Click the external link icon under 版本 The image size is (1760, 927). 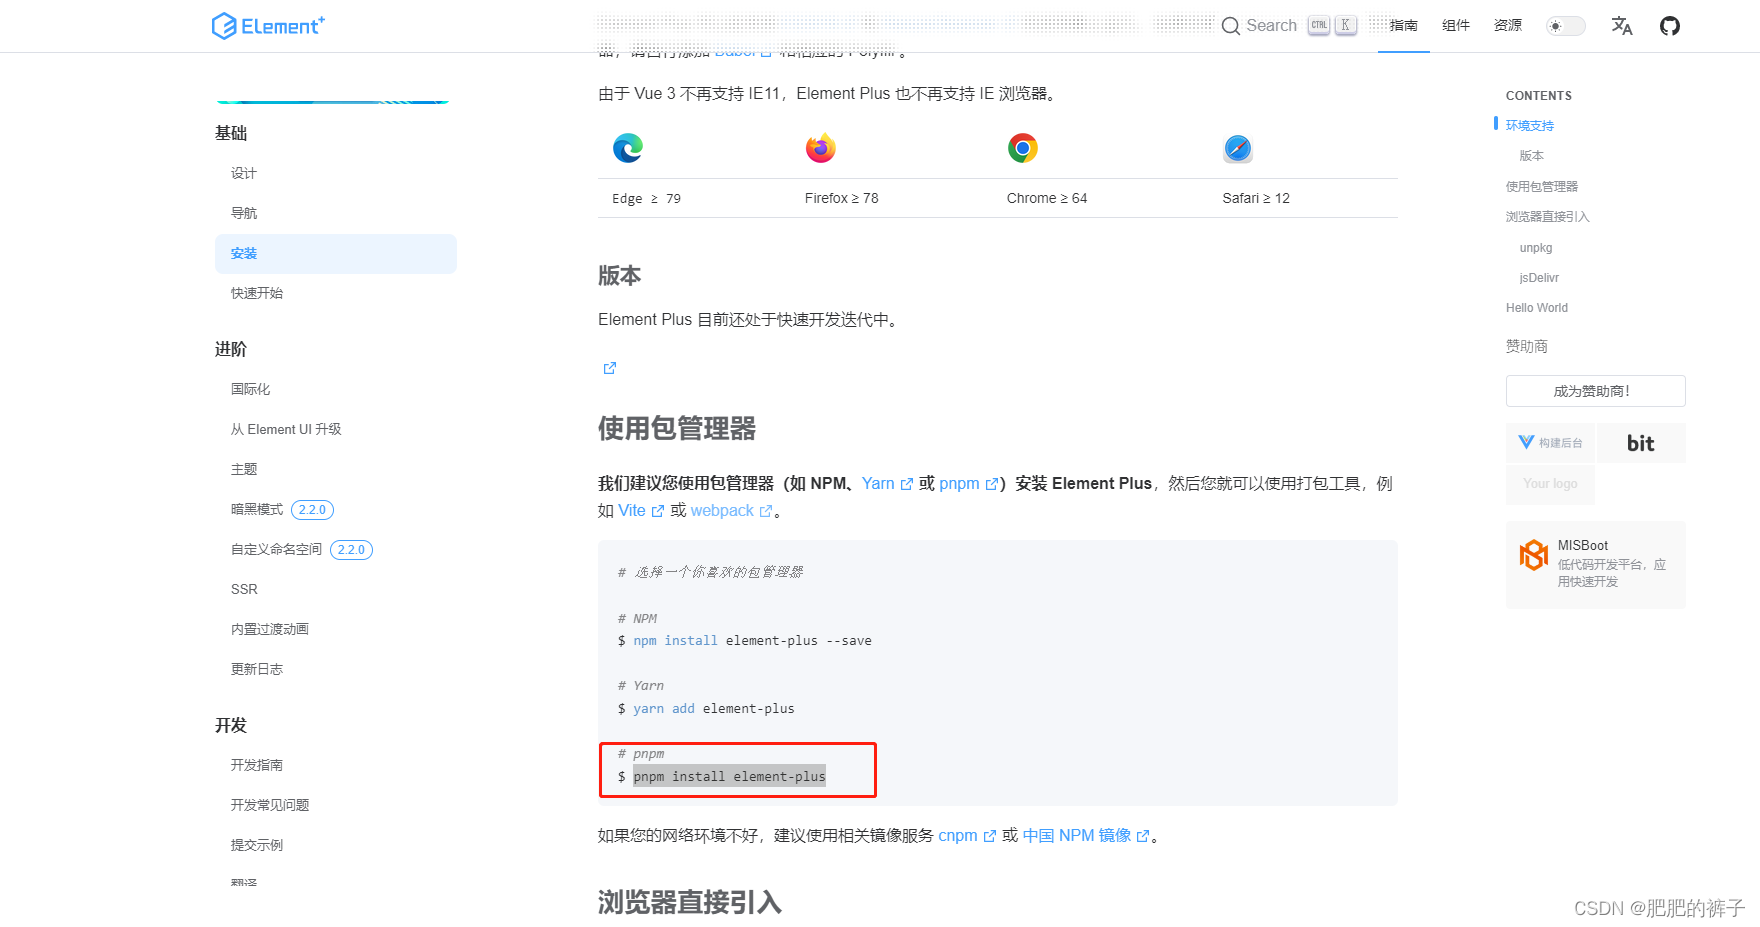click(x=609, y=368)
